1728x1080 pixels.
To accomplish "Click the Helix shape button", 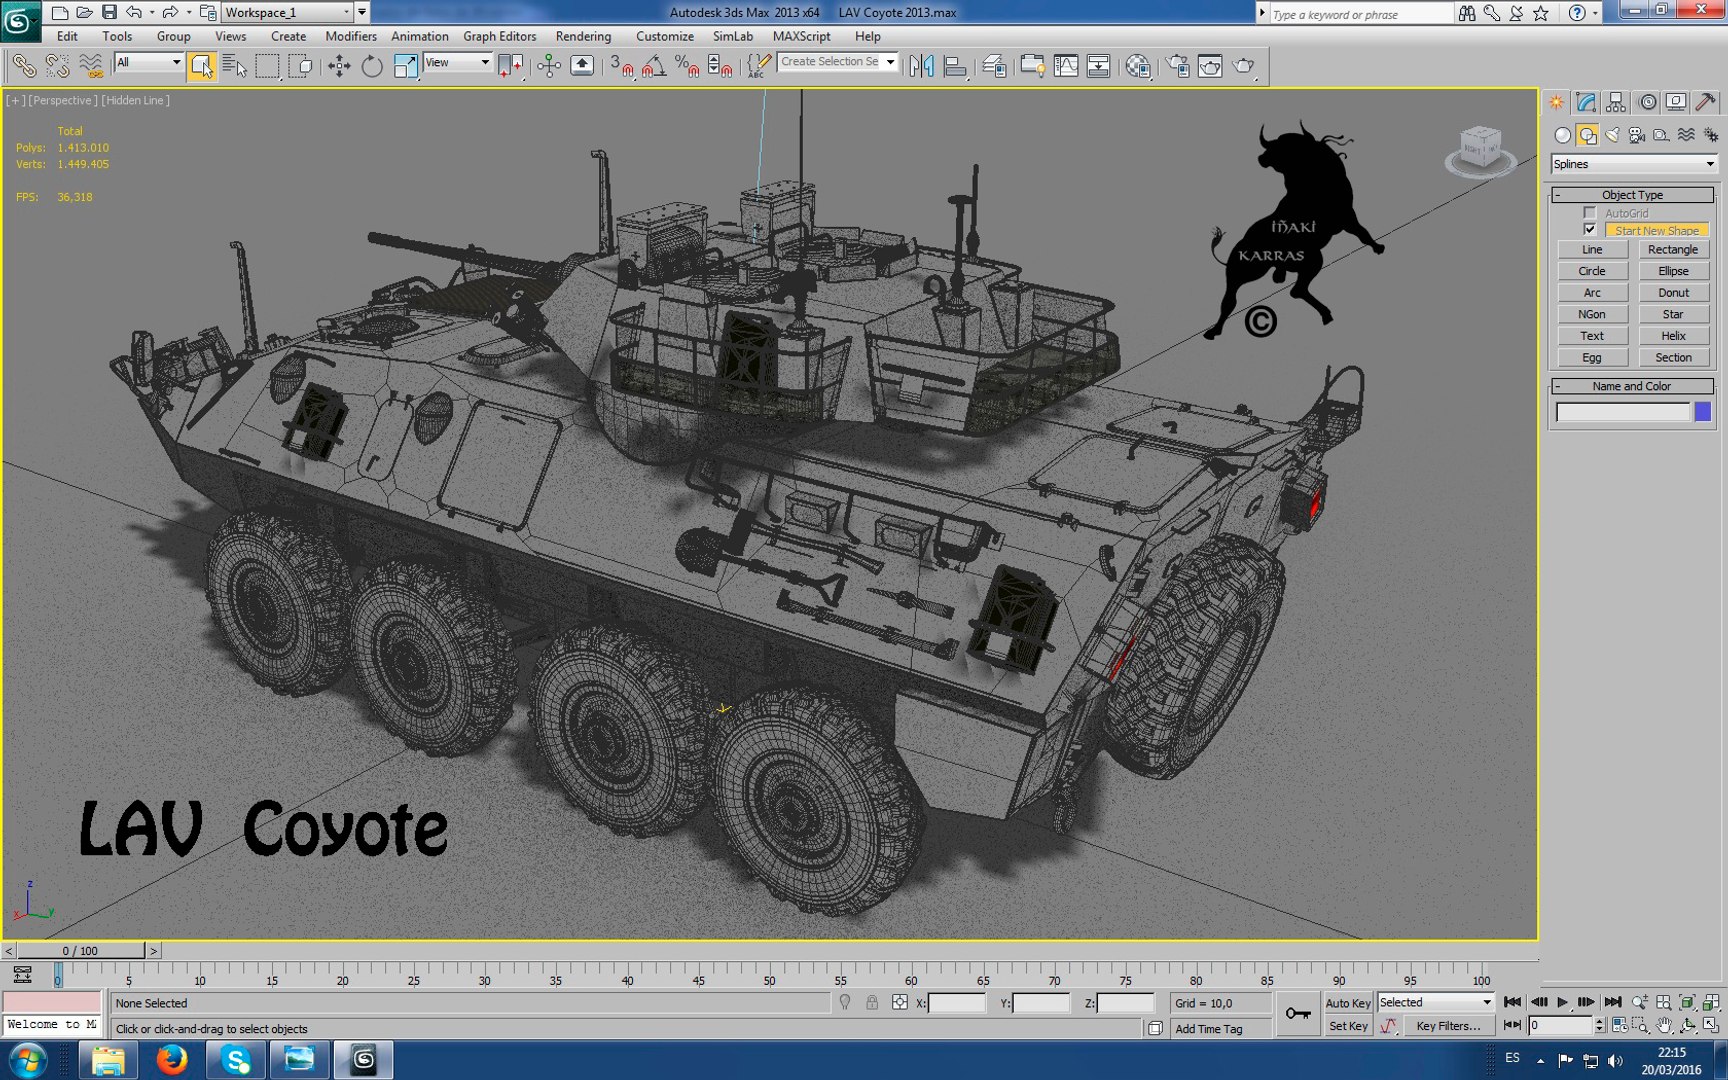I will [x=1673, y=336].
